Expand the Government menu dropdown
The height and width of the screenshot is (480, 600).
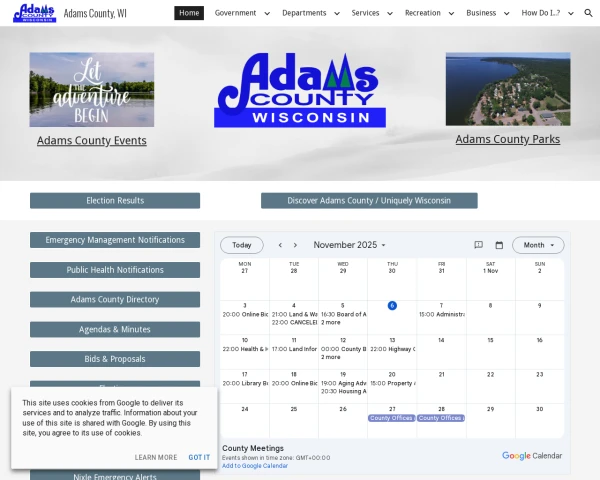[241, 13]
